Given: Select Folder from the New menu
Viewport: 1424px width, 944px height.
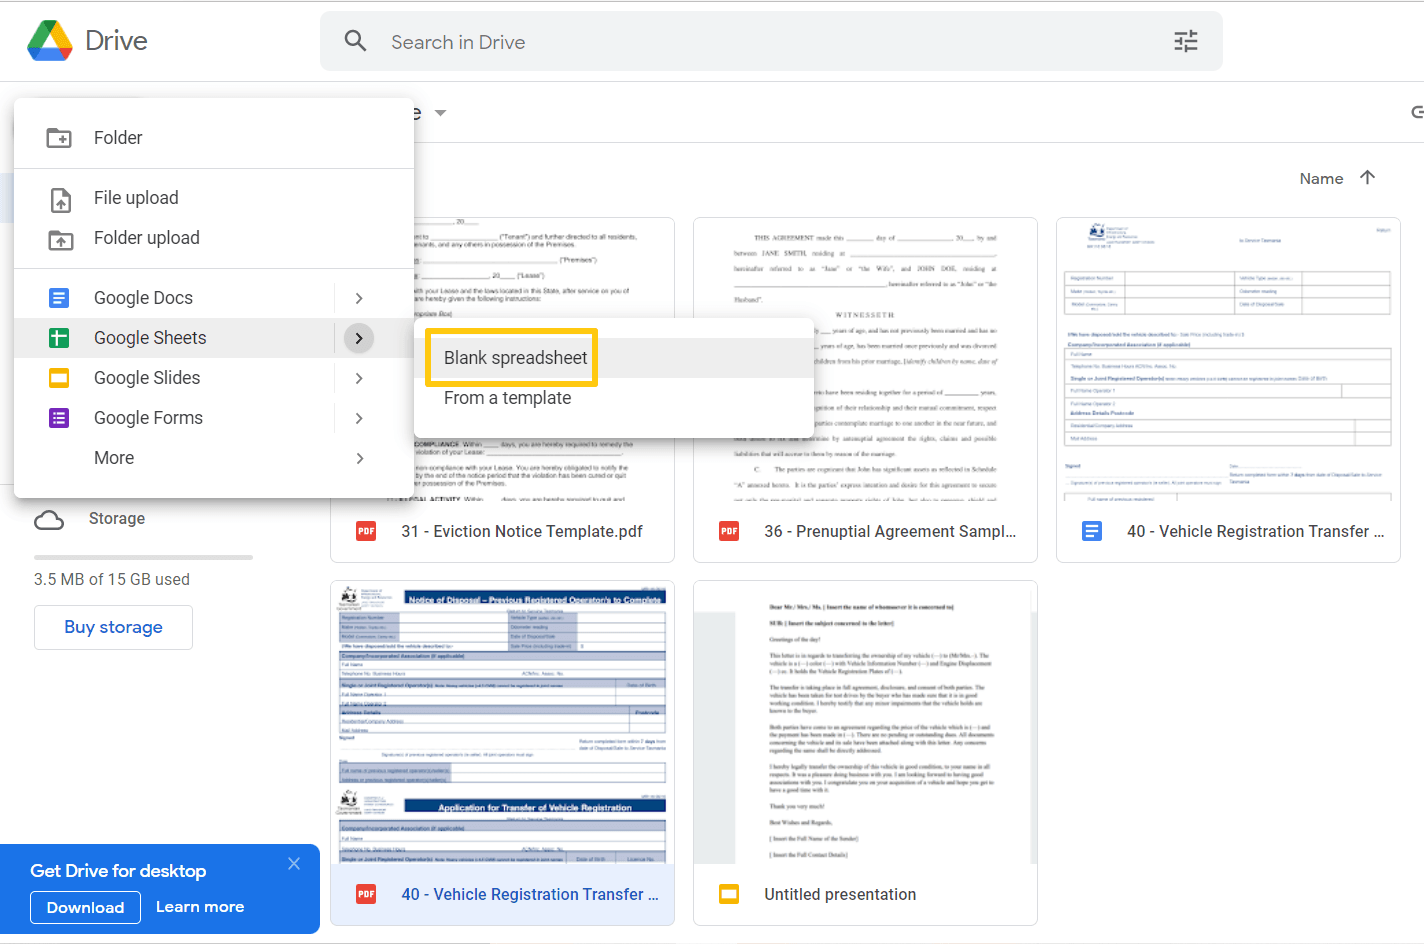Looking at the screenshot, I should coord(214,138).
